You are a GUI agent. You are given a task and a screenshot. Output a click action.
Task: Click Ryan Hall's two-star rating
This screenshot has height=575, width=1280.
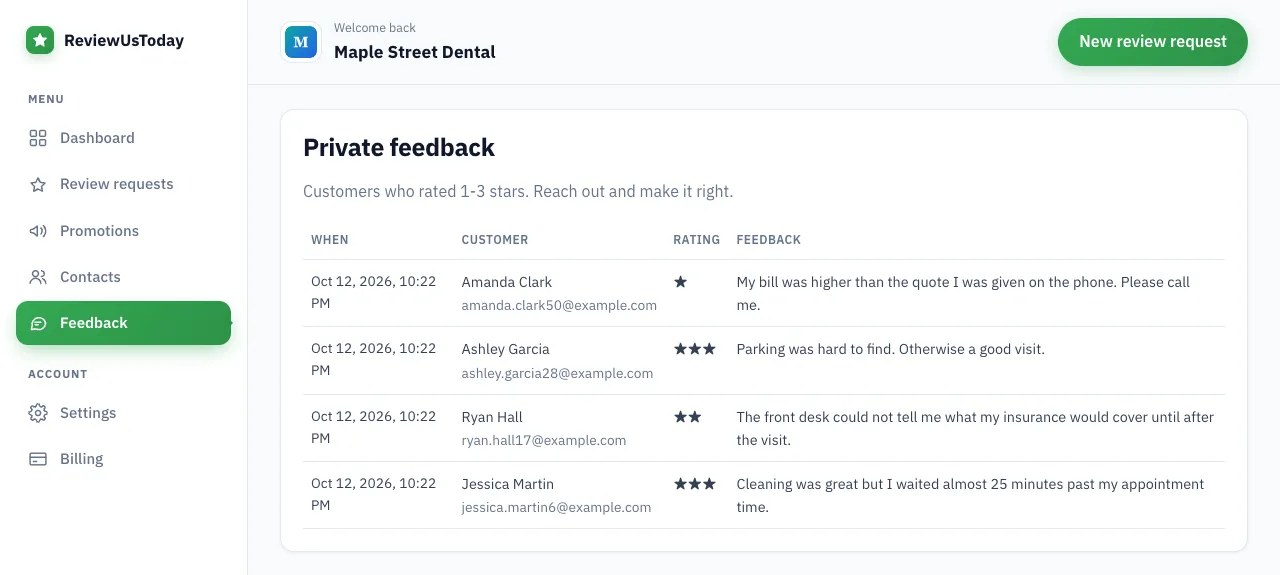point(687,417)
